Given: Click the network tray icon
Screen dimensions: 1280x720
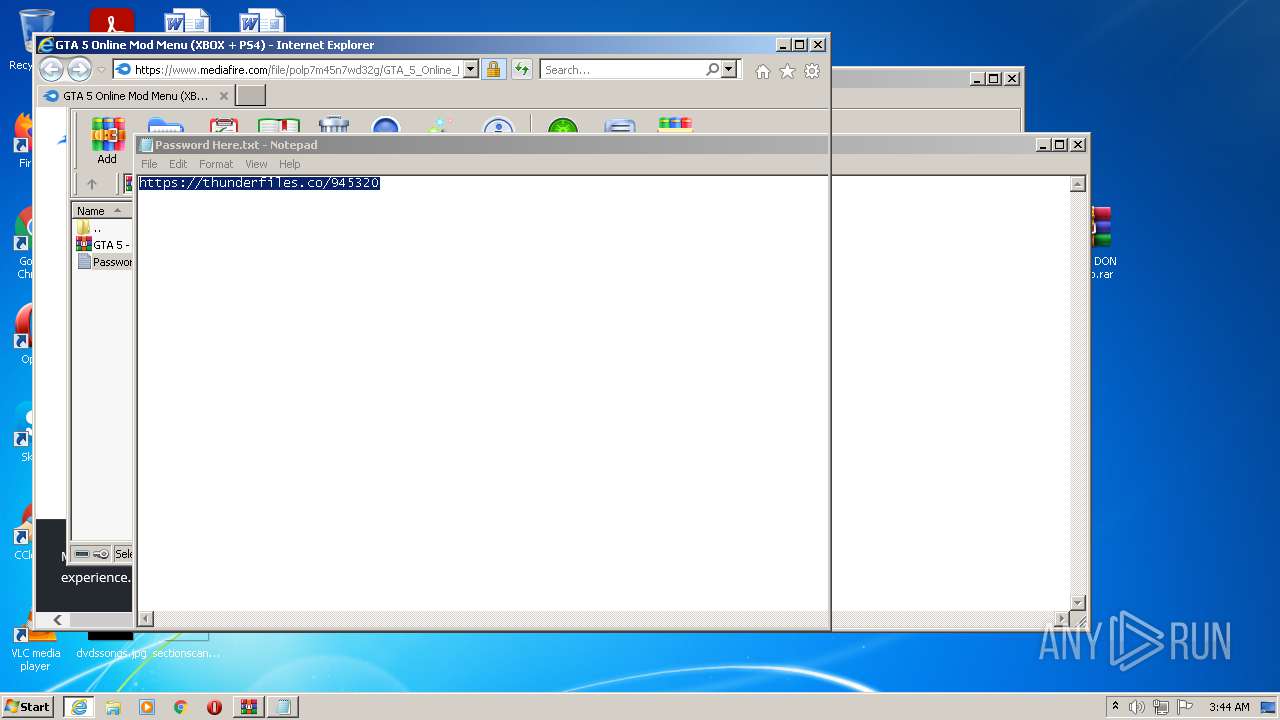Looking at the screenshot, I should coord(1161,707).
